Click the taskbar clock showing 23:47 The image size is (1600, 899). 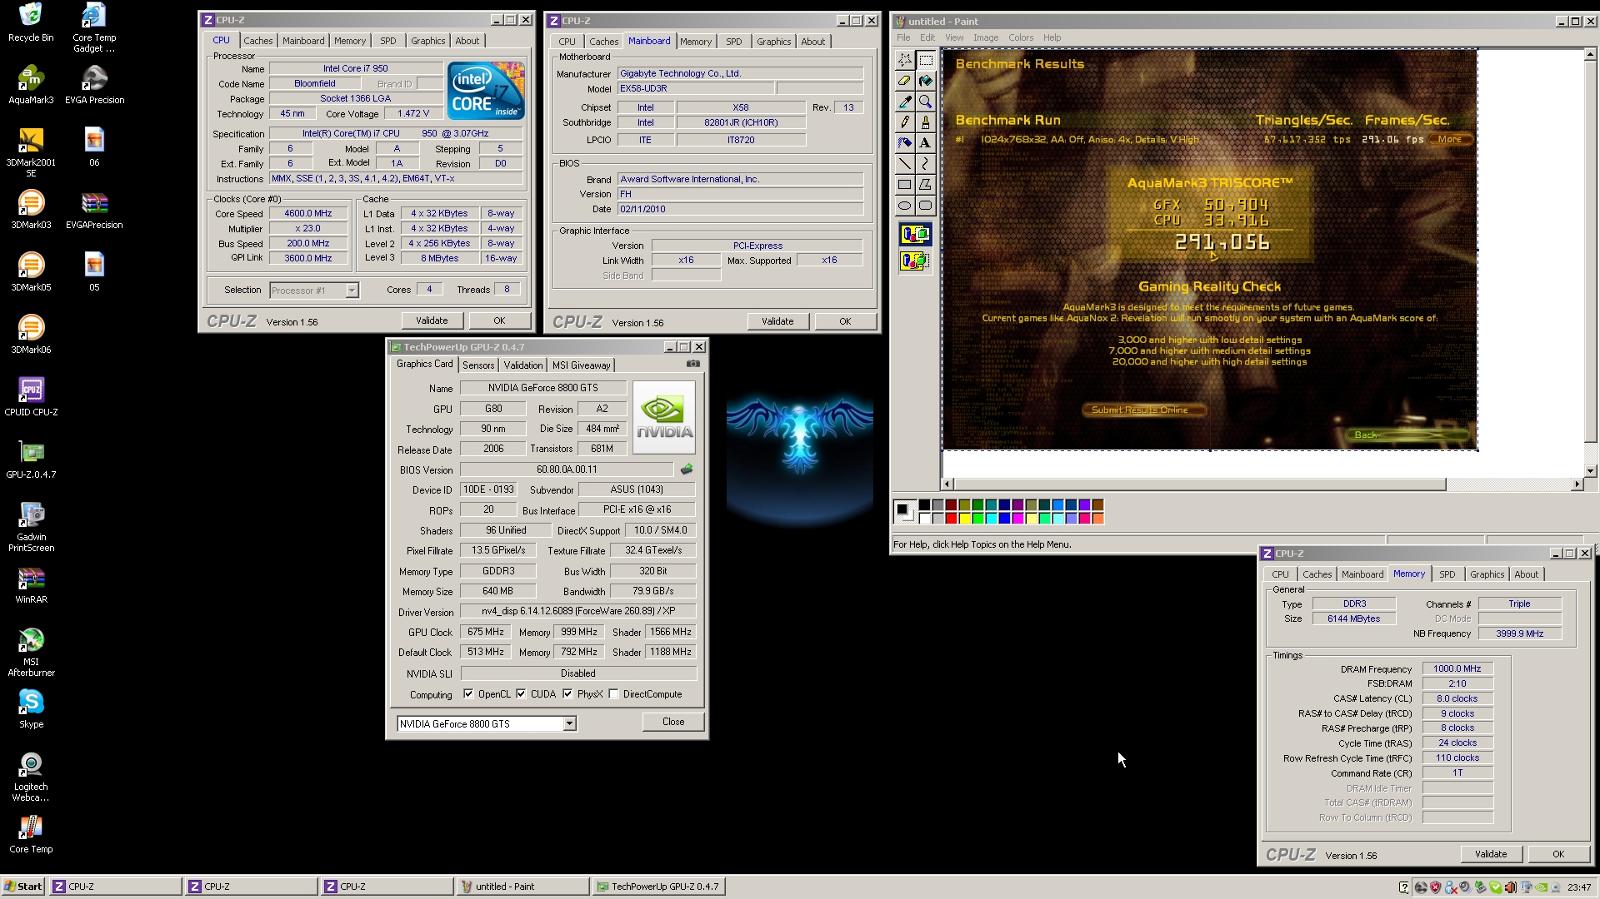tap(1579, 887)
